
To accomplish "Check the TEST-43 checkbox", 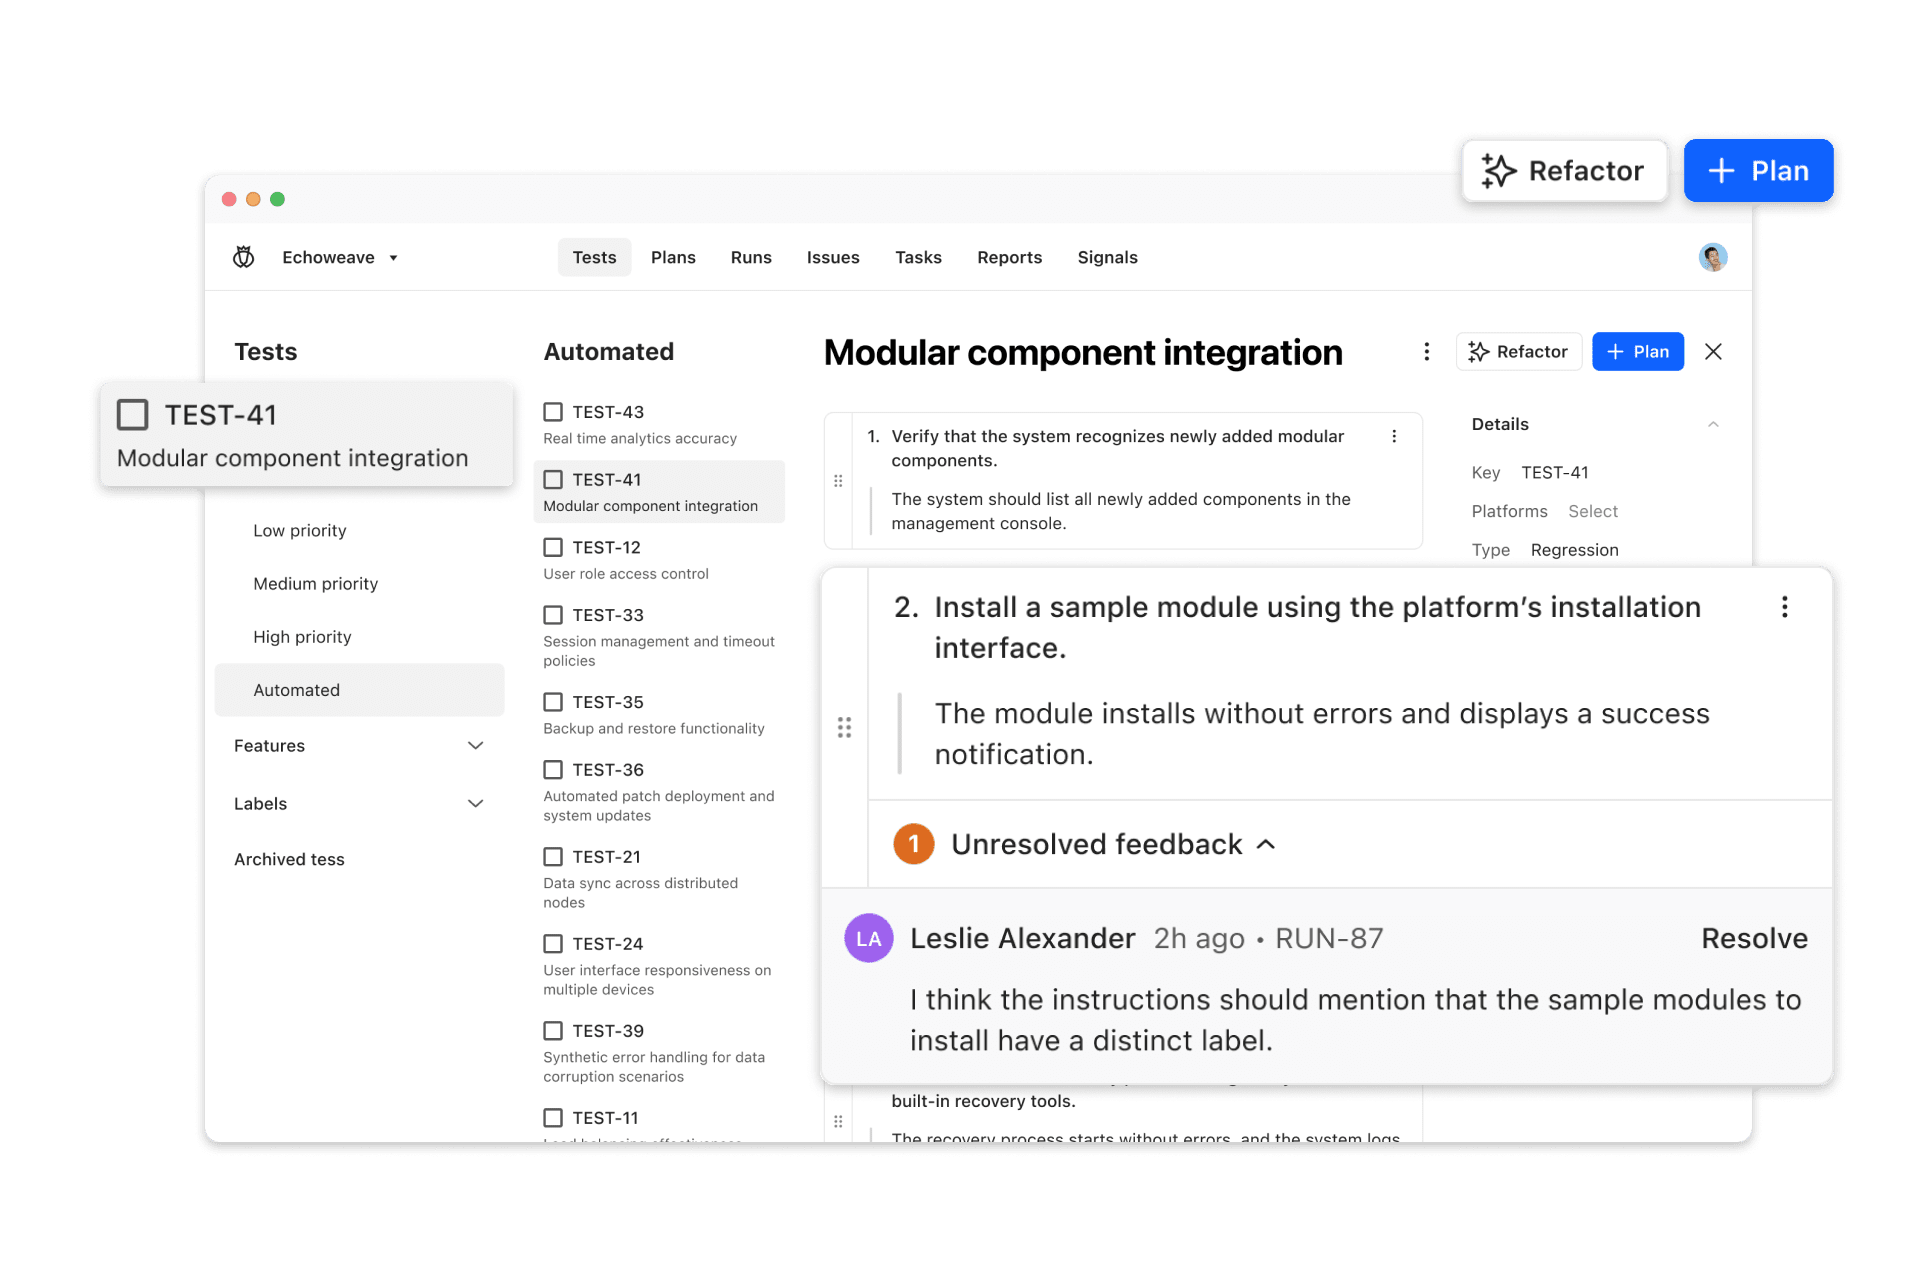I will [554, 412].
